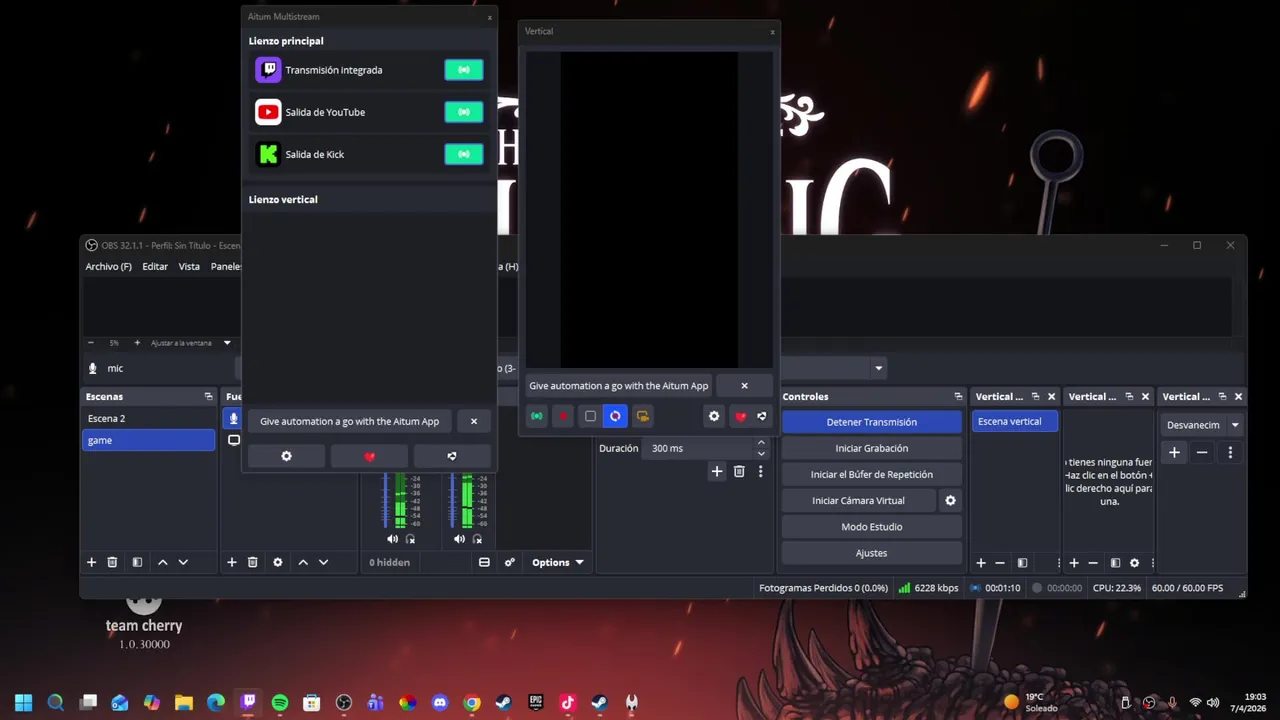1280x720 pixels.
Task: Open the Windows Start menu
Action: click(23, 703)
